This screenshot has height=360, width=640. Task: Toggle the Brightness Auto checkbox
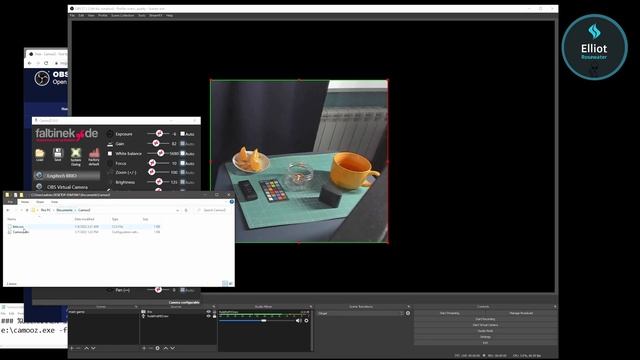(182, 182)
